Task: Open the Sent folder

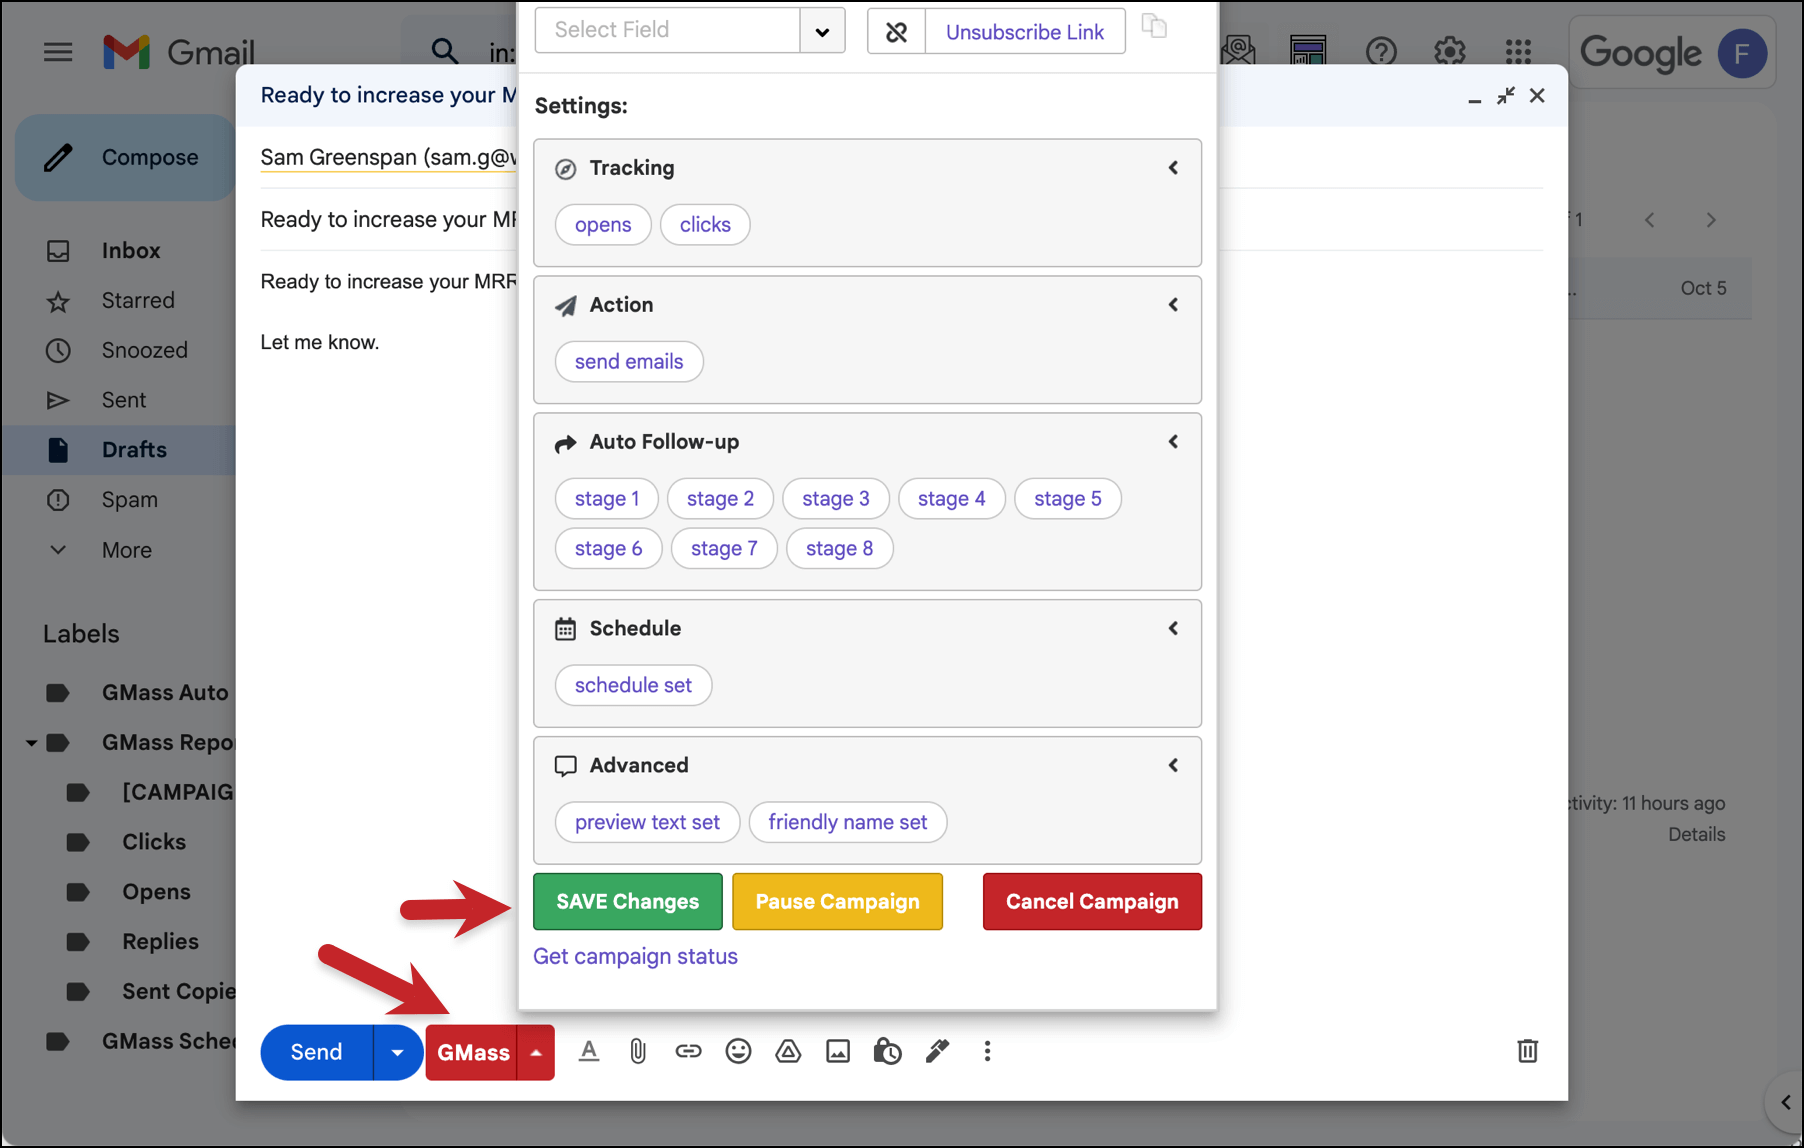Action: click(x=123, y=401)
